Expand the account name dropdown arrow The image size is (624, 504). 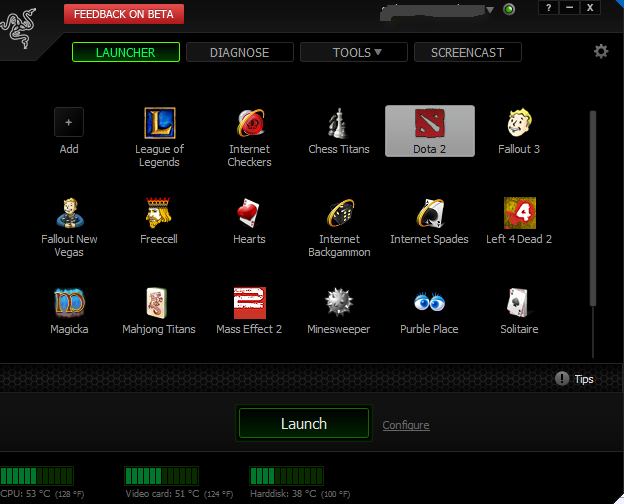490,10
